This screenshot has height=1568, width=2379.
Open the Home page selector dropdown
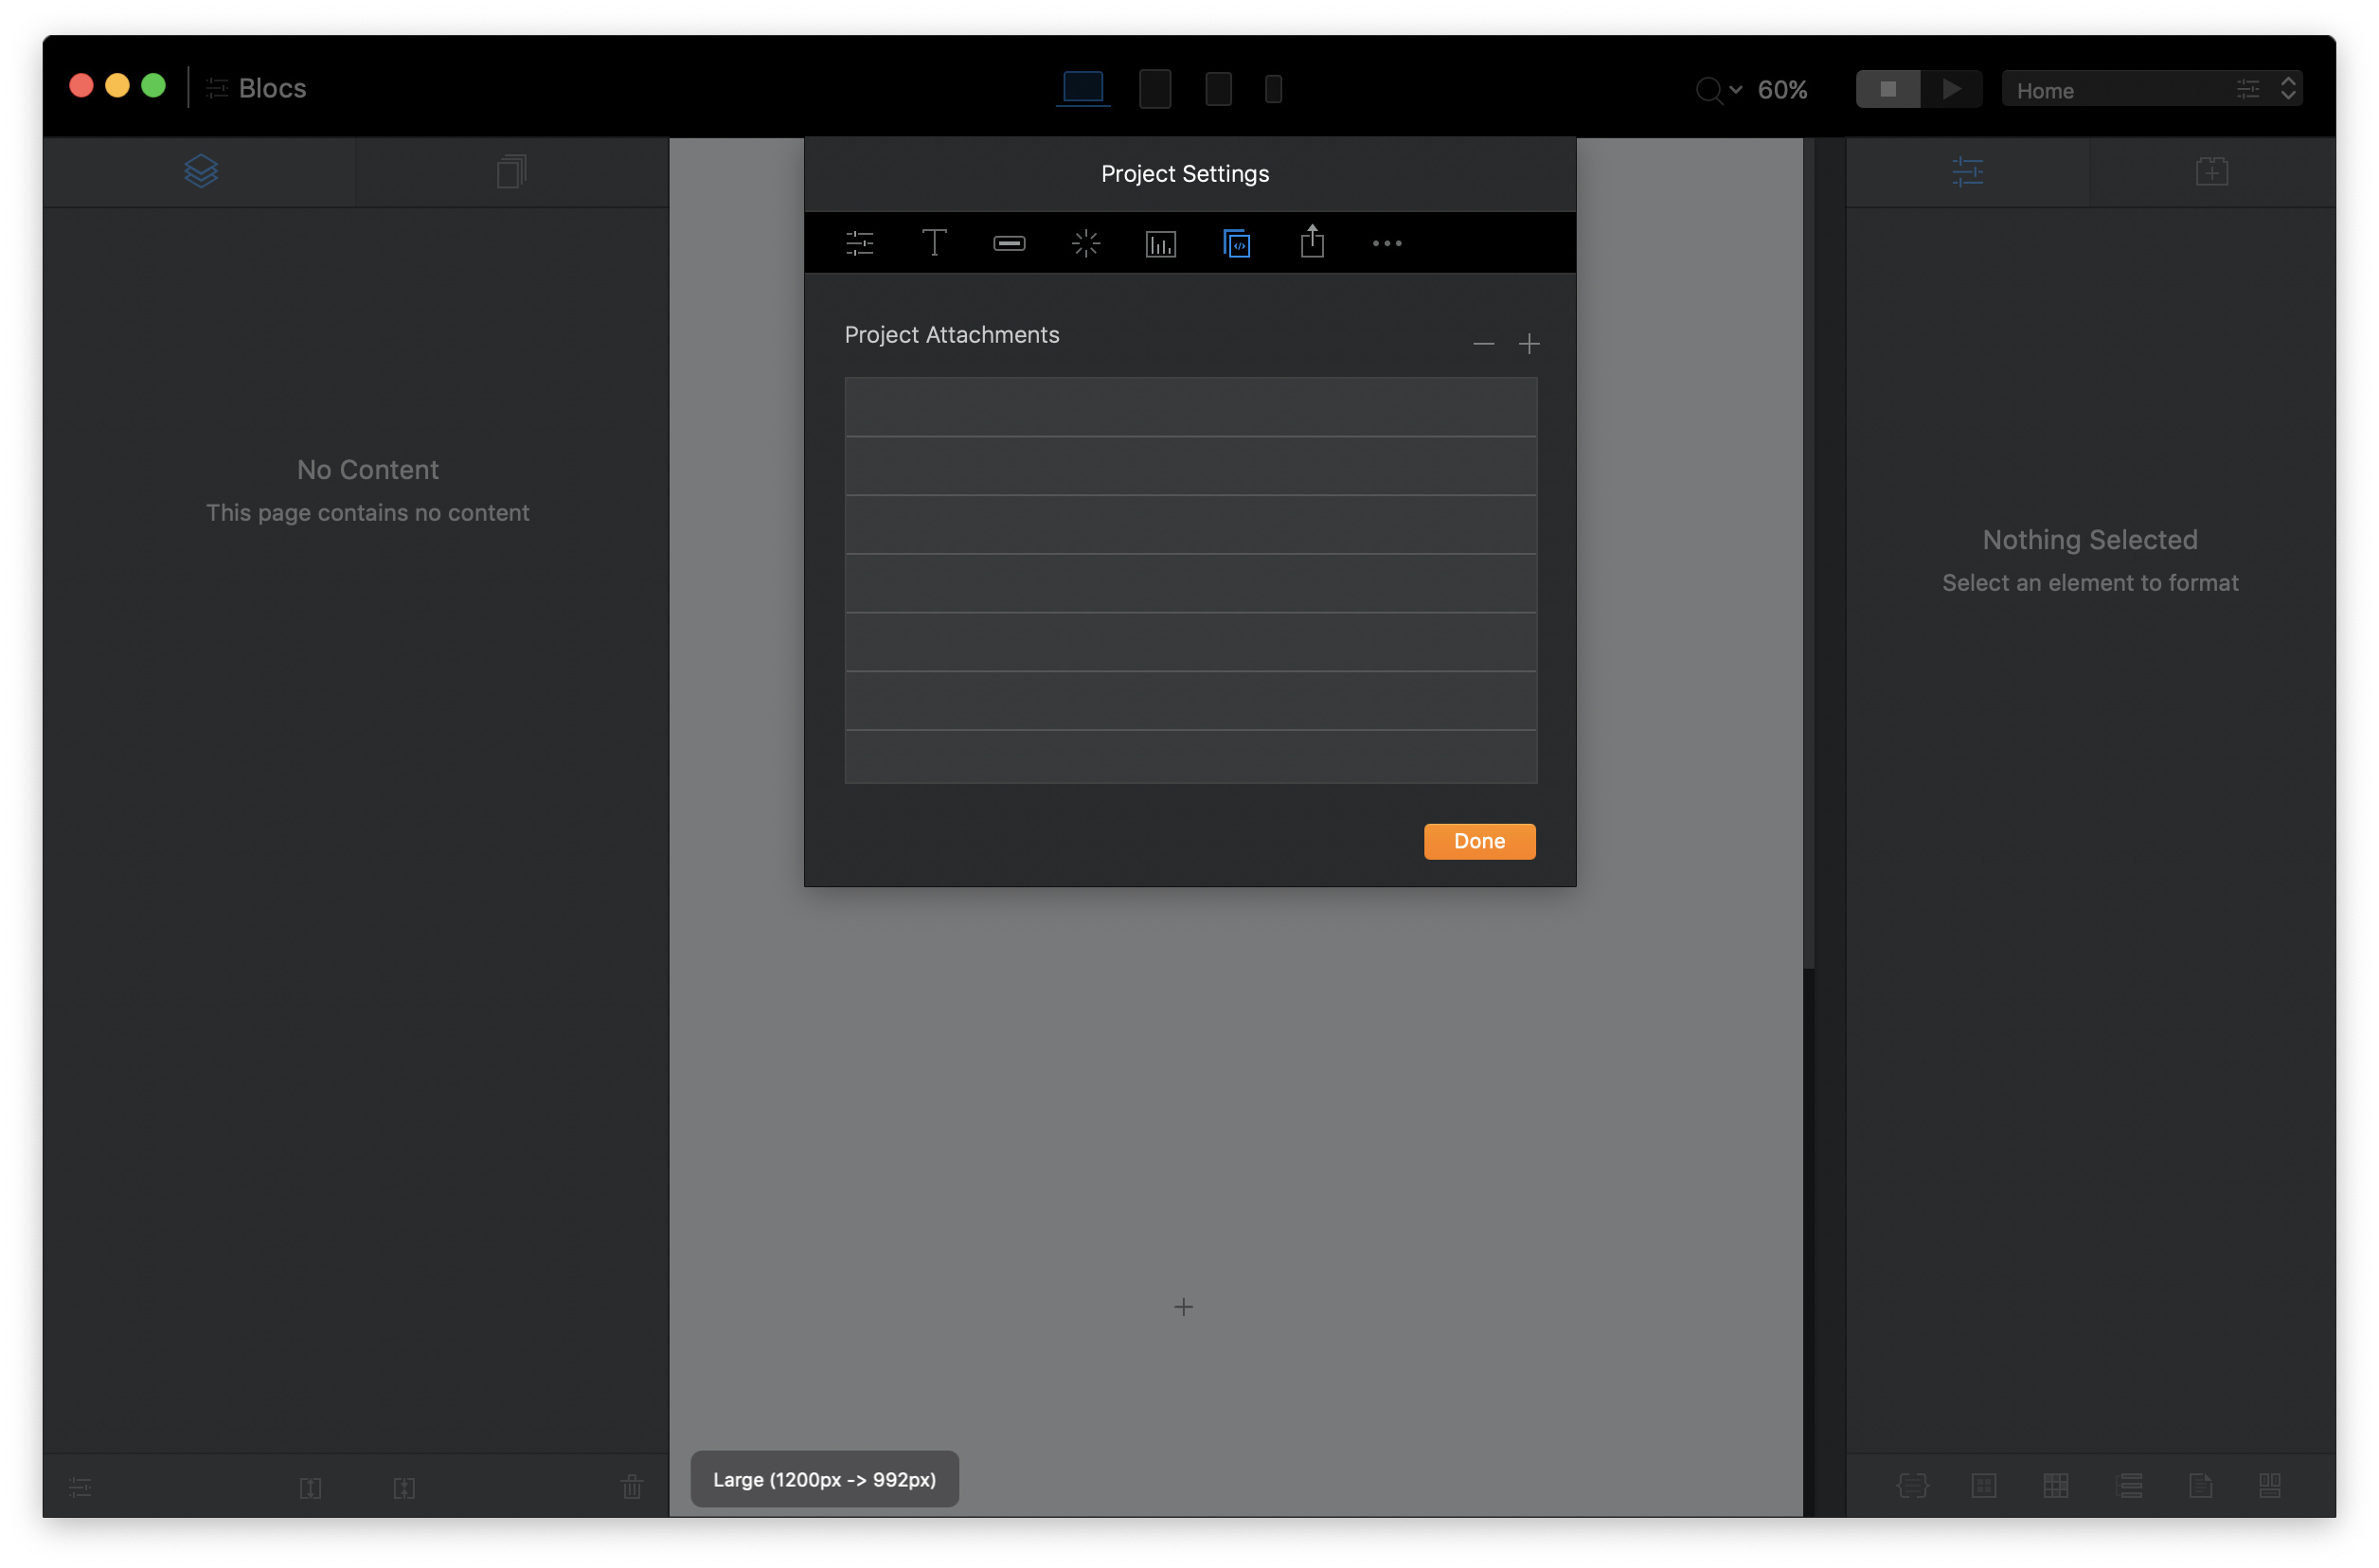pyautogui.click(x=2151, y=89)
